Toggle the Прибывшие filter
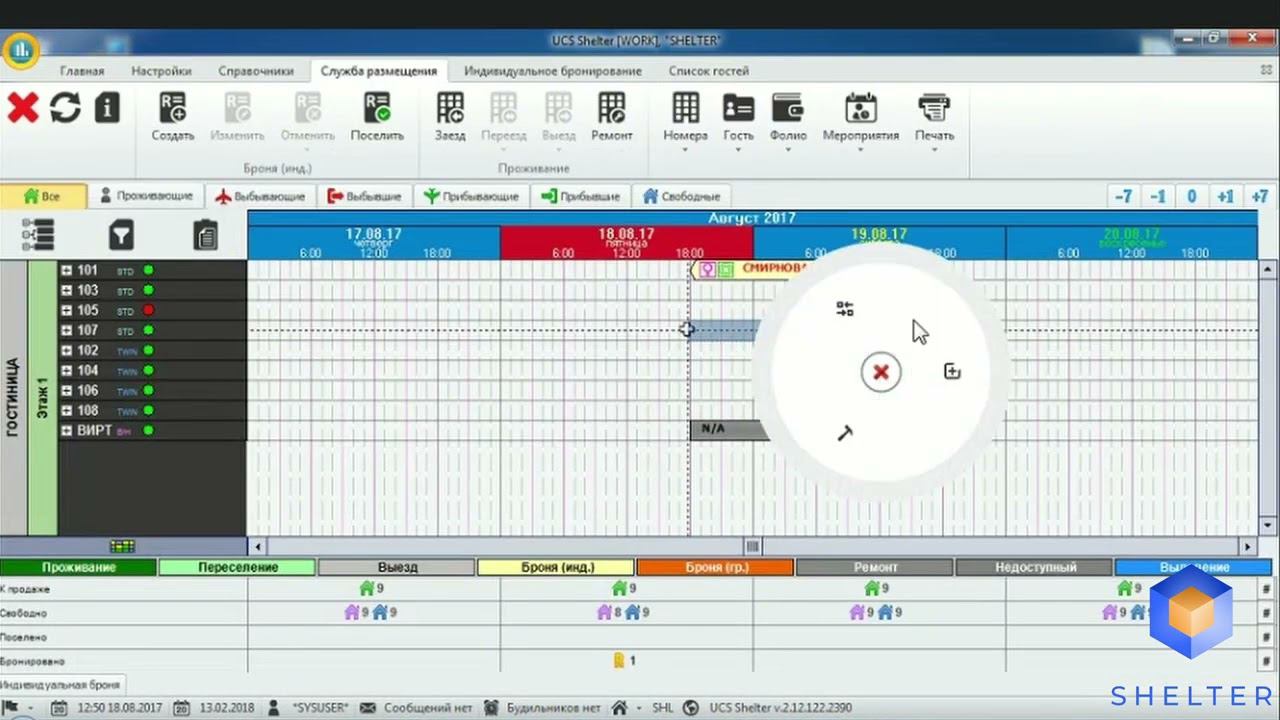1280x720 pixels. [x=581, y=196]
